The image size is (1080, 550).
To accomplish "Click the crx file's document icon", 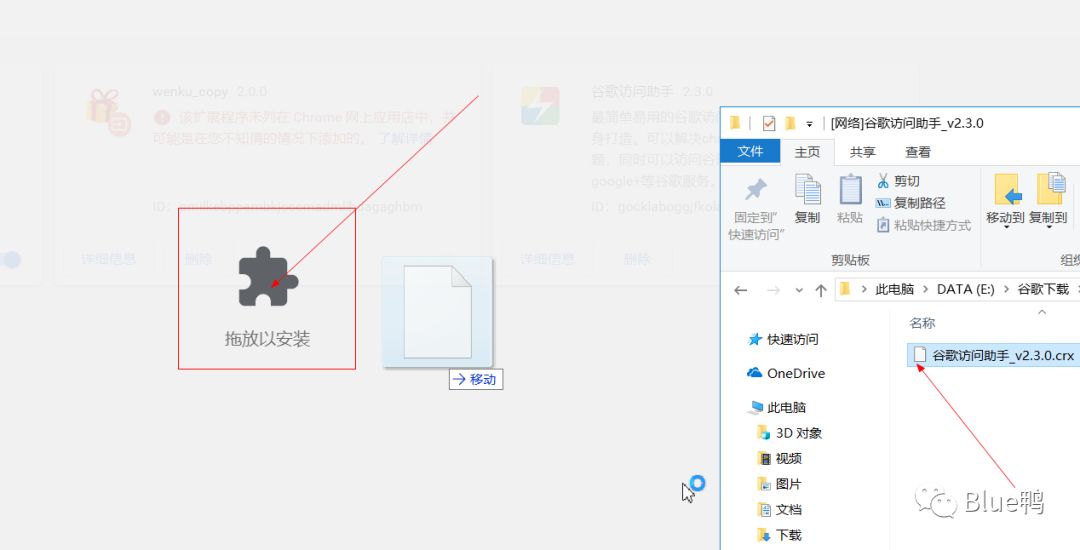I will coord(920,355).
